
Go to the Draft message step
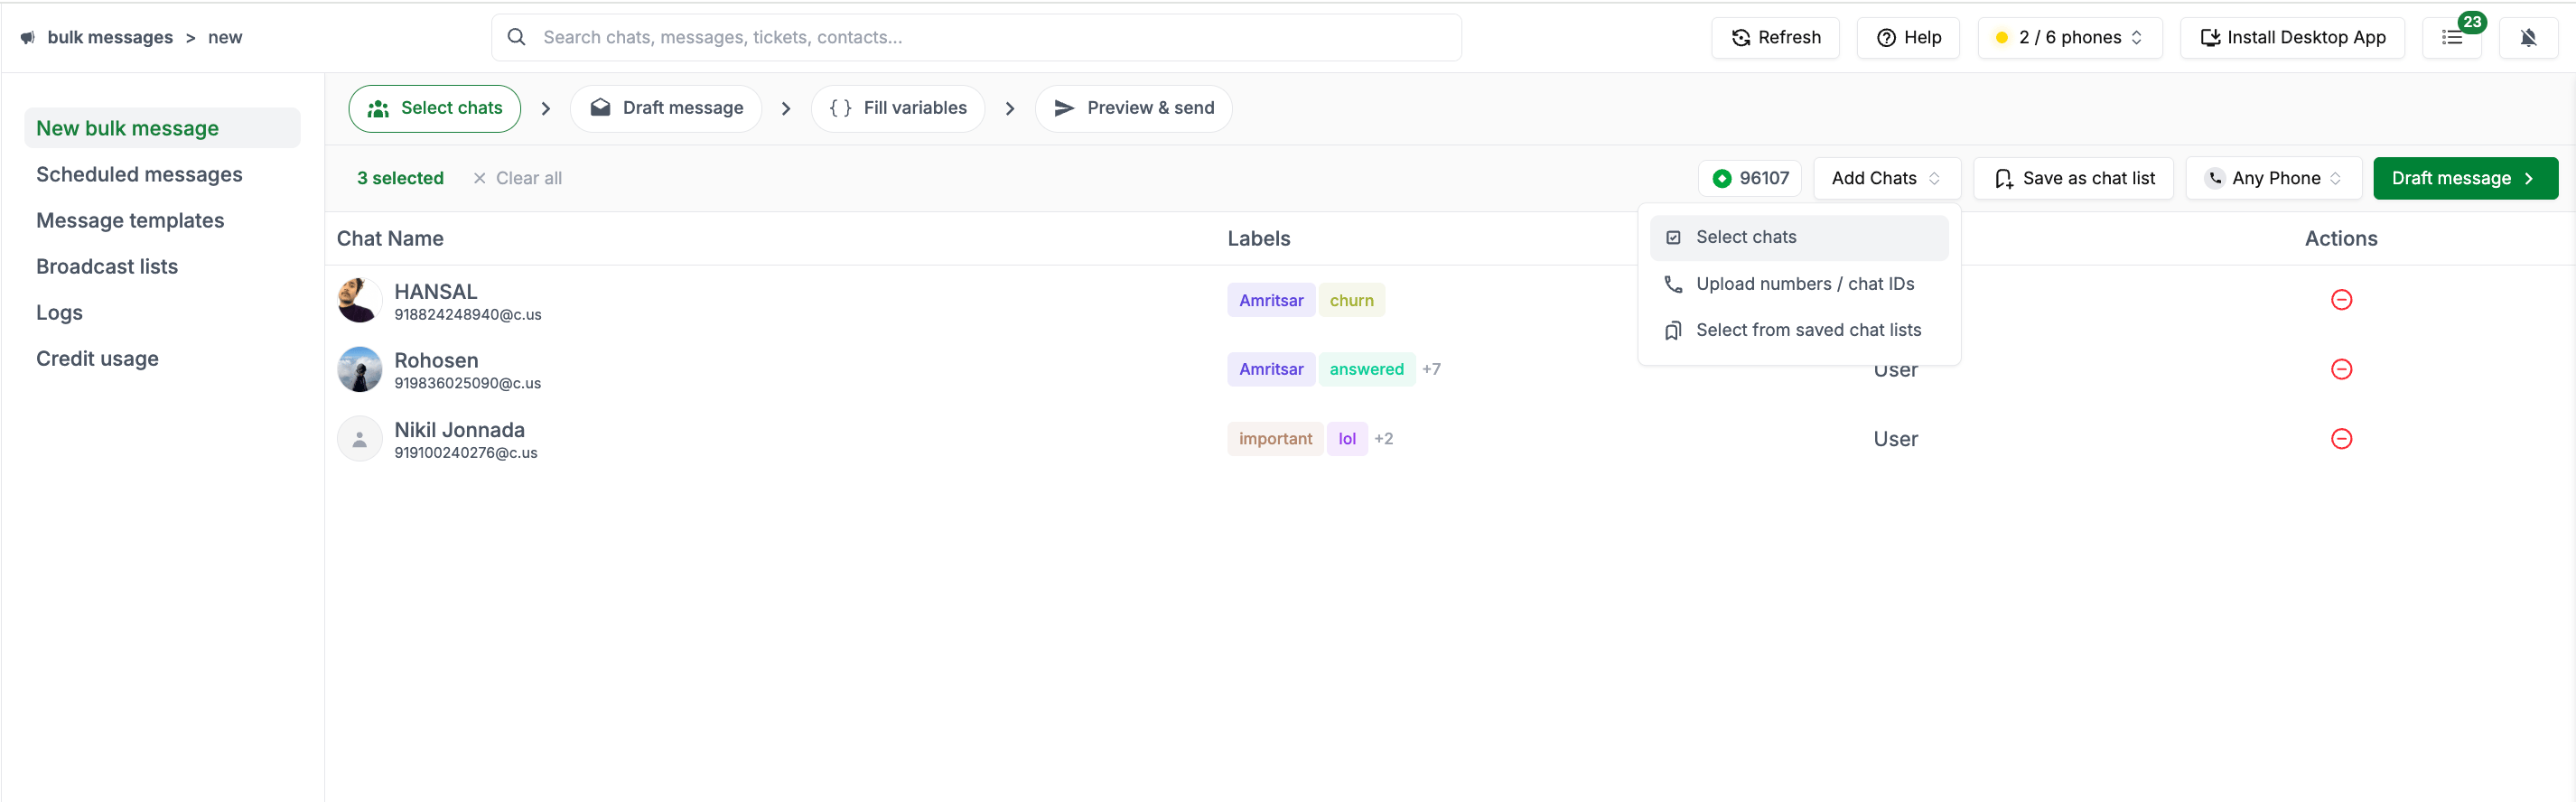tap(666, 108)
